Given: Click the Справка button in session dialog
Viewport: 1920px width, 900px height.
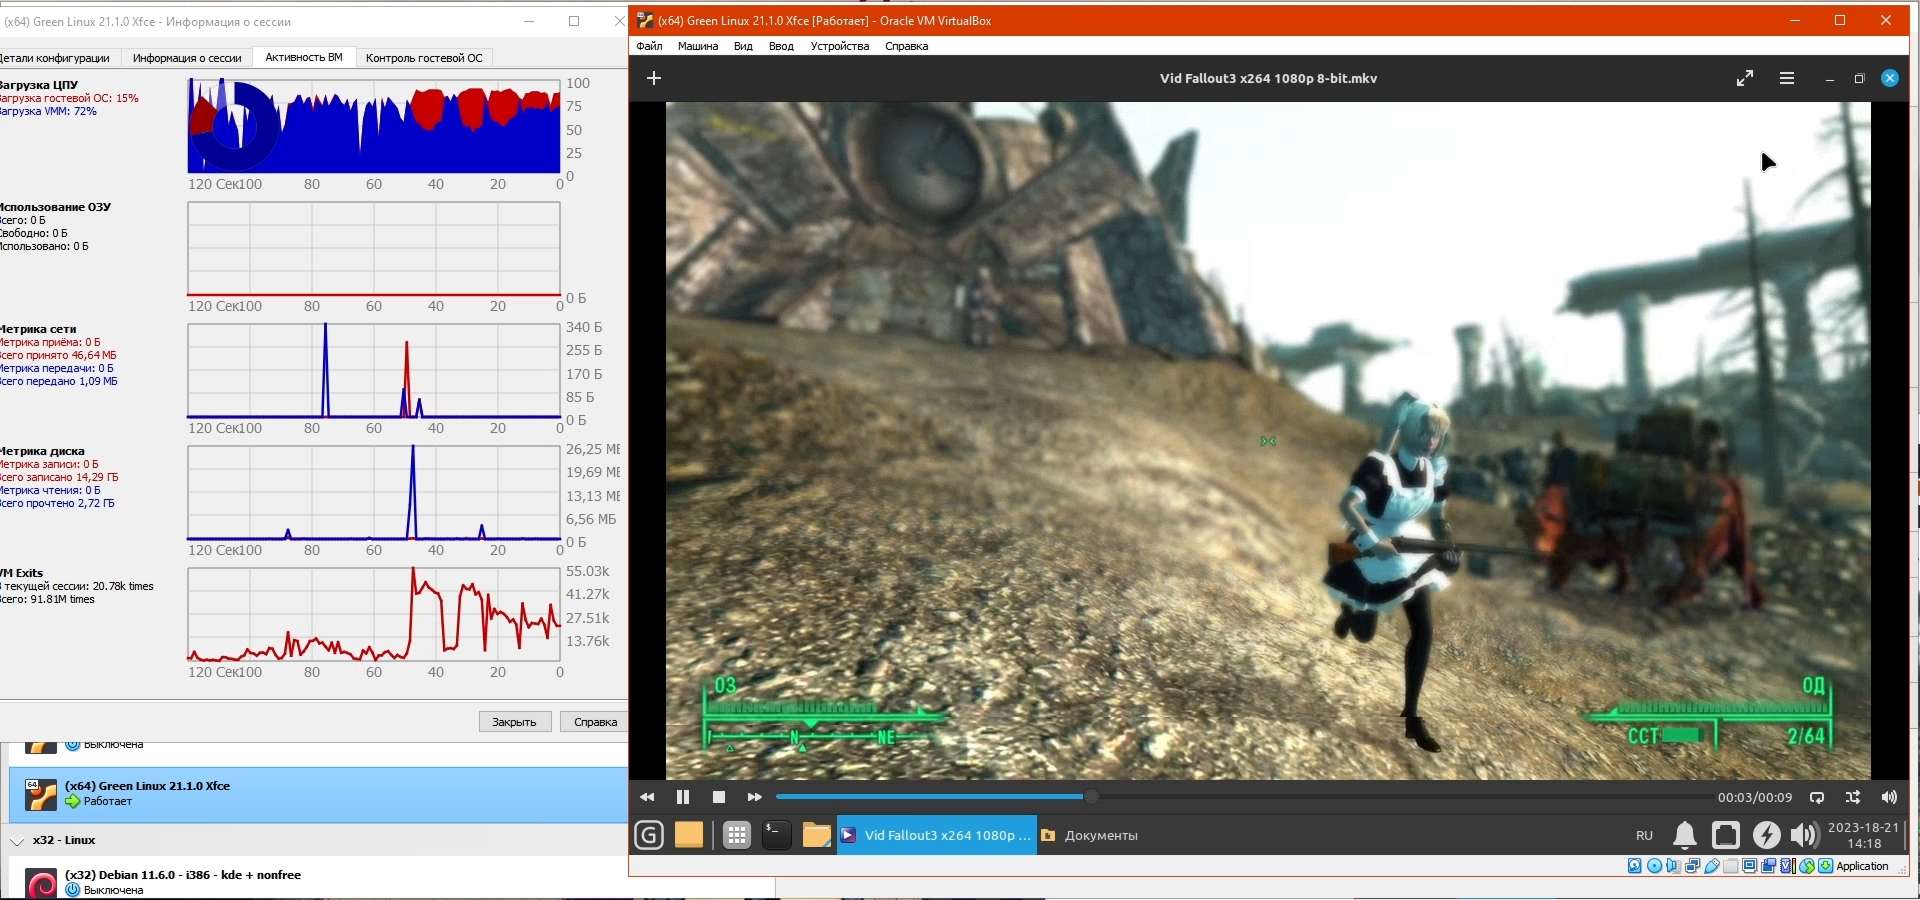Looking at the screenshot, I should [x=595, y=722].
